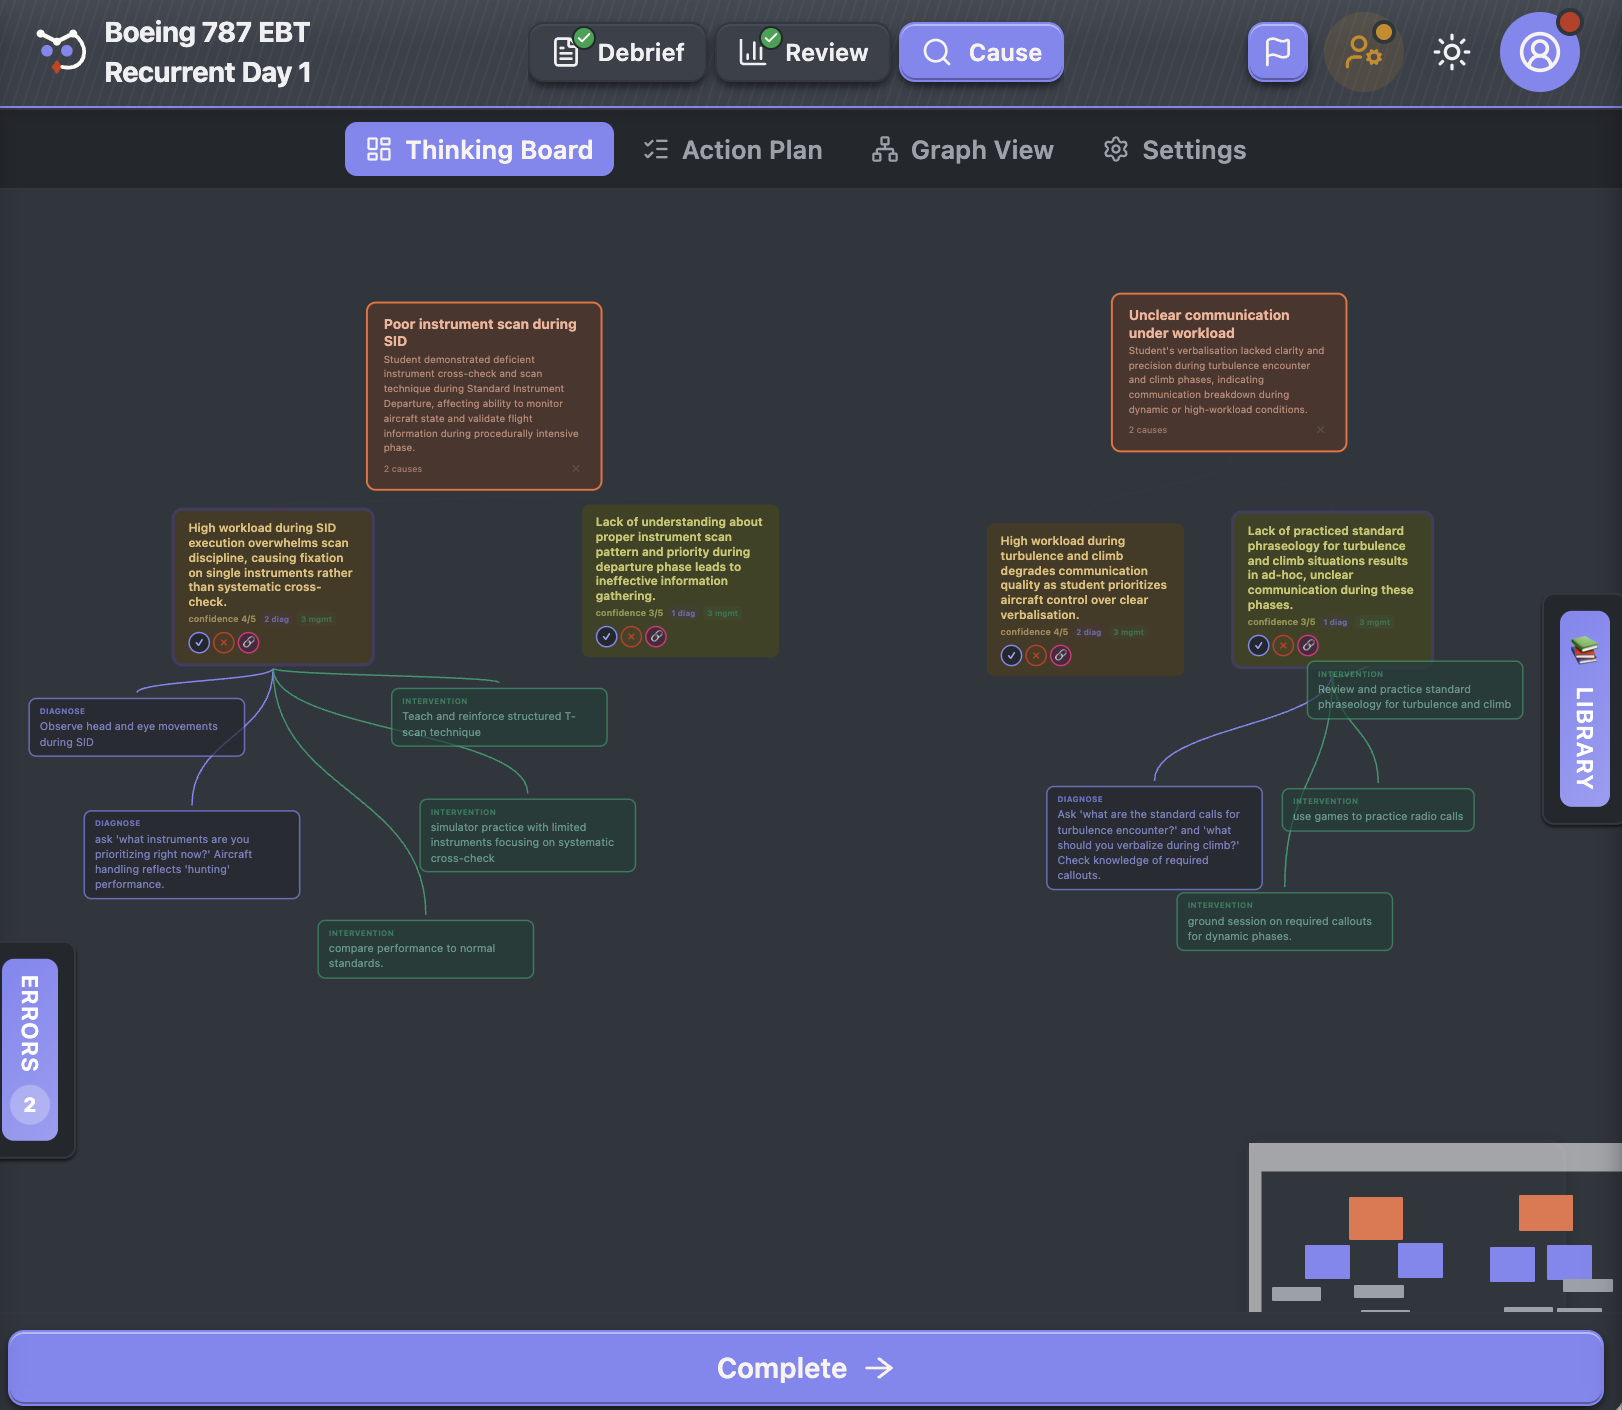This screenshot has width=1622, height=1410.
Task: Reject the High workload during turbulence cause
Action: 1036,656
